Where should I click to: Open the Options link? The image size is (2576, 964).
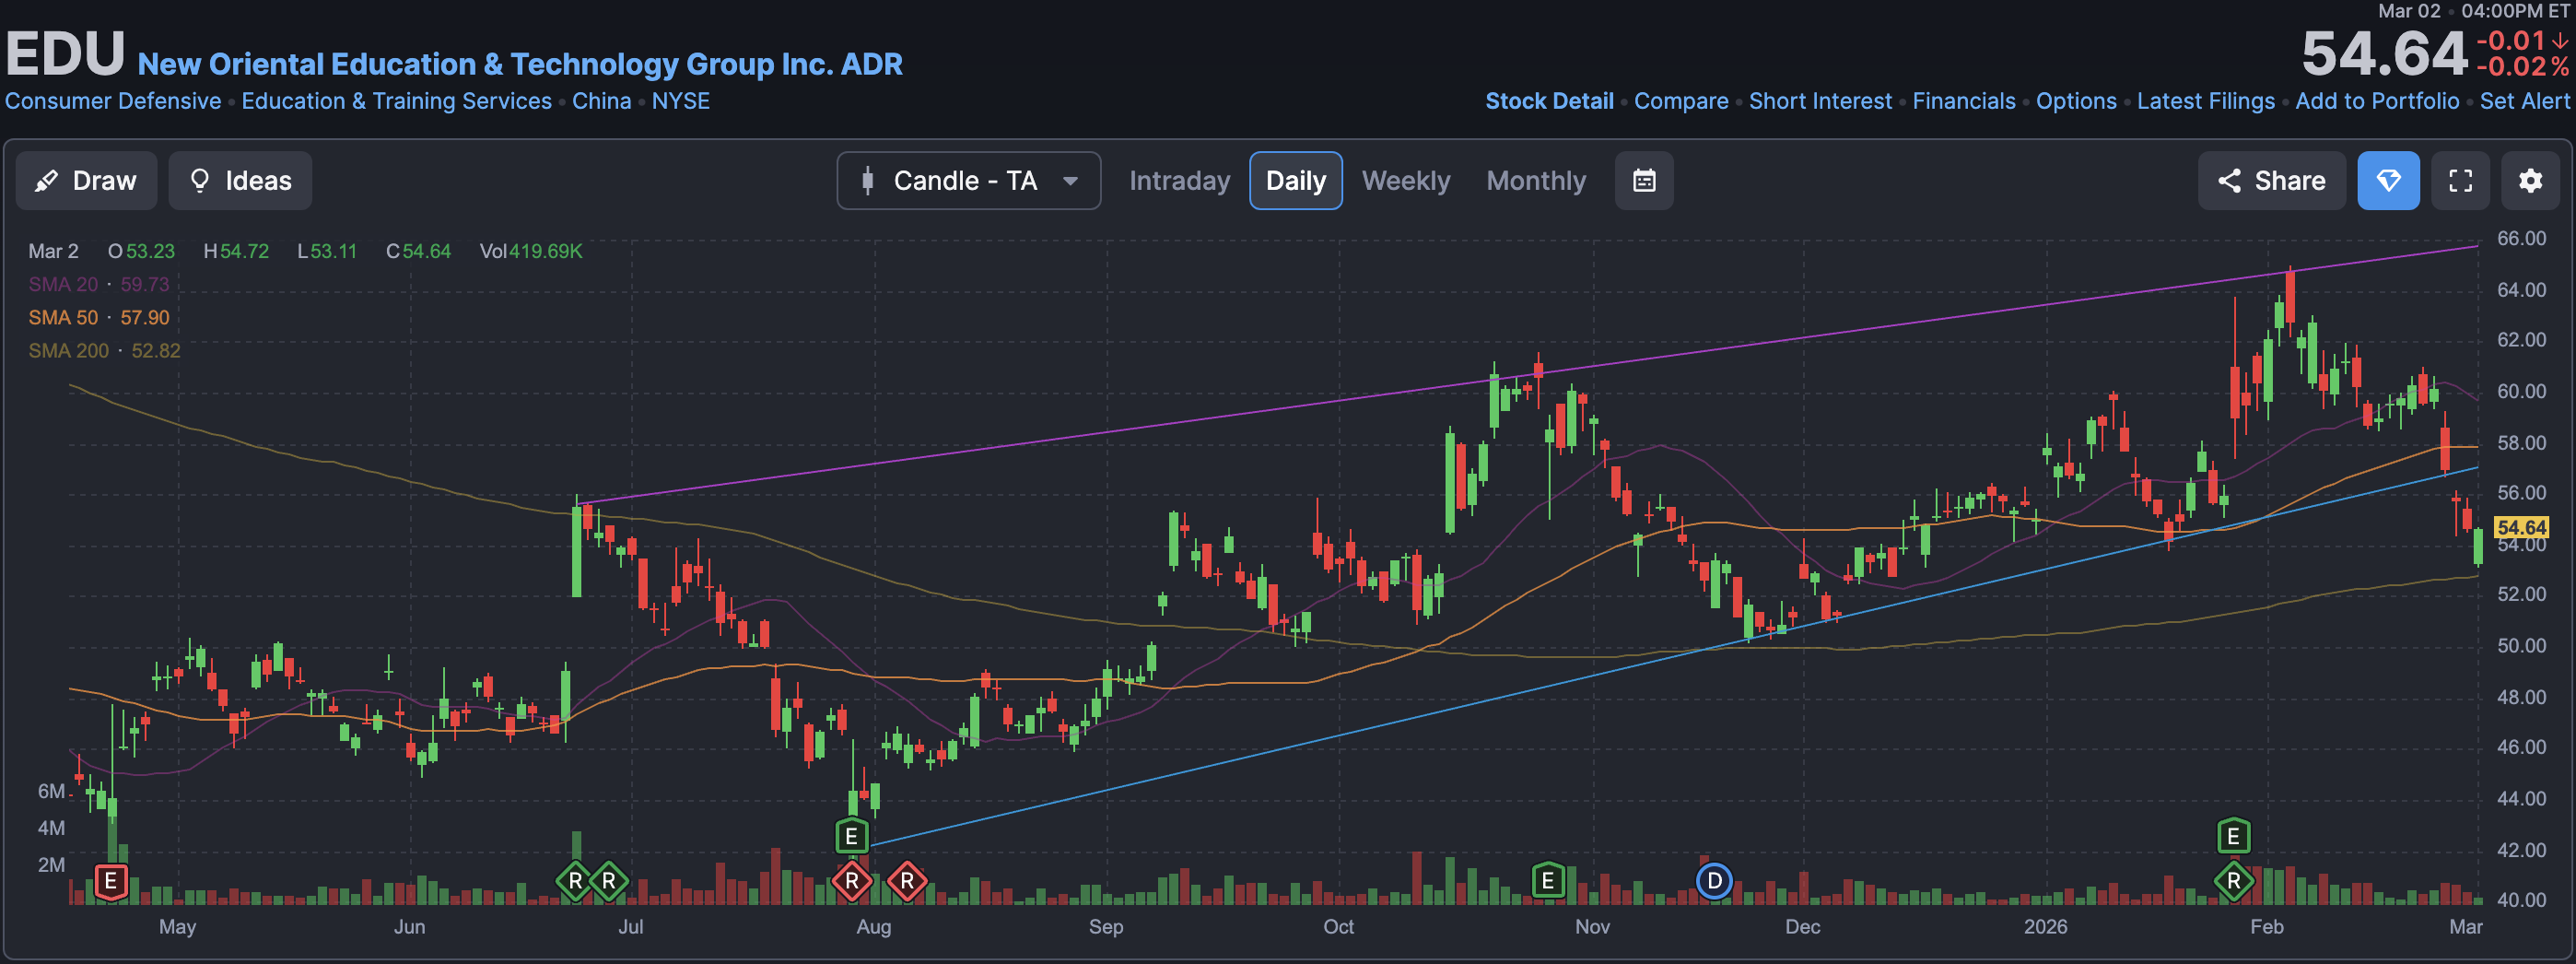coord(2076,101)
